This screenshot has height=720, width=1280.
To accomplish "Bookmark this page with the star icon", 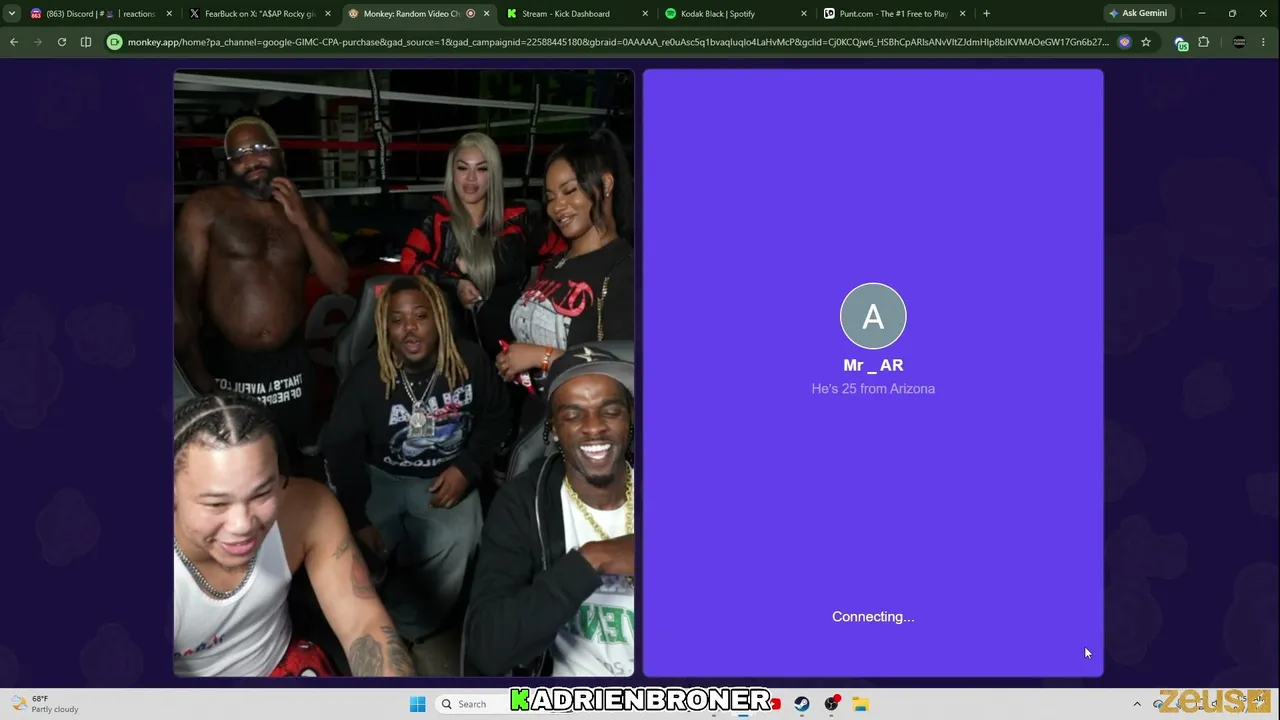I will coord(1146,42).
